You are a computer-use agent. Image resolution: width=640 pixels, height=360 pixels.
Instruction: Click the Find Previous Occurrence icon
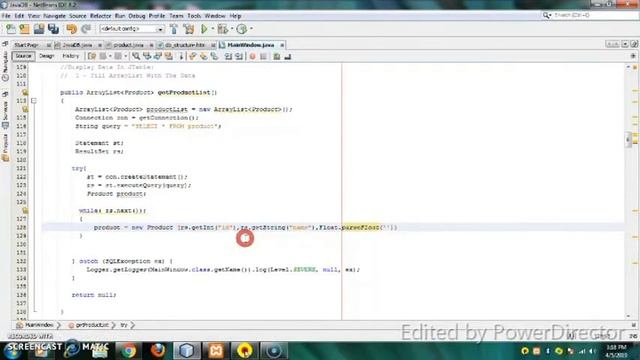(147, 56)
